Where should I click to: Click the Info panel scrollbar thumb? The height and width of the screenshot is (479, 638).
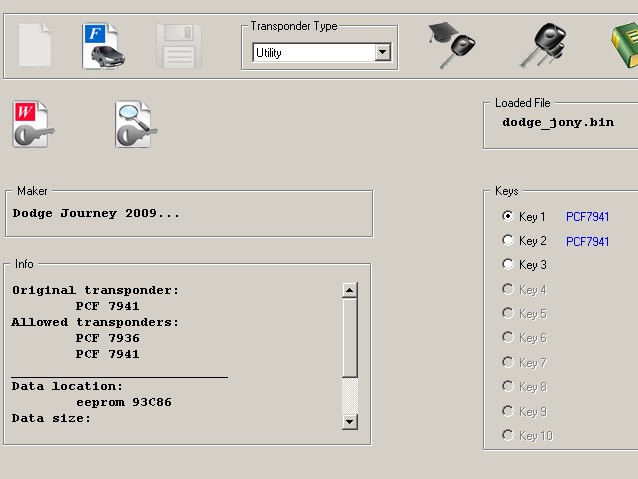click(350, 338)
